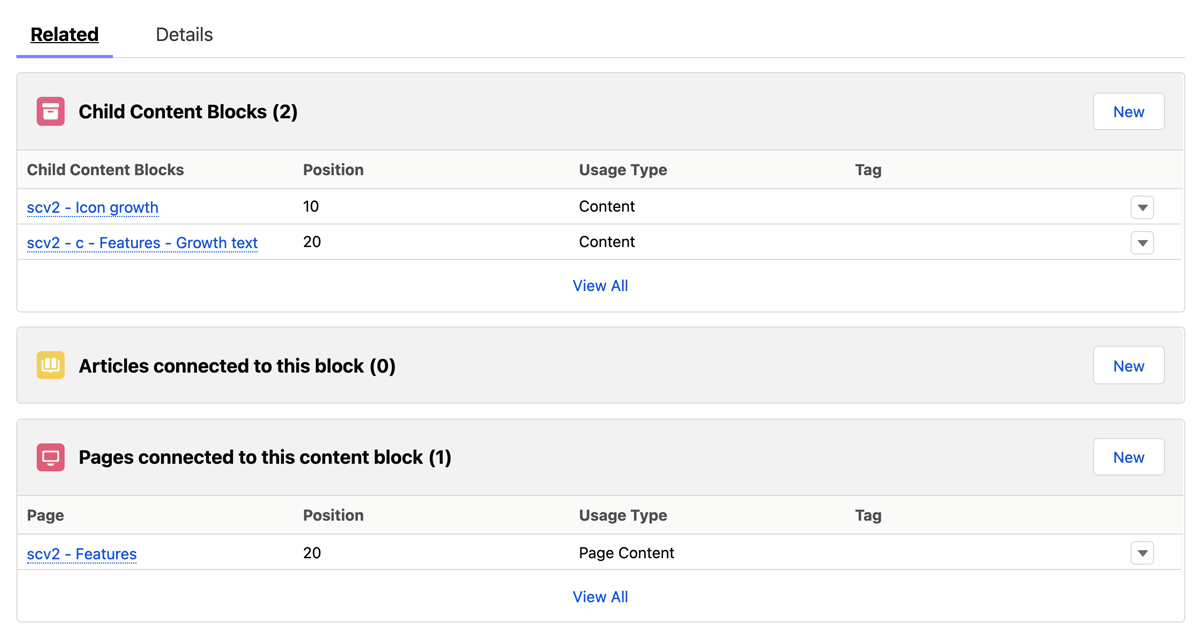Open the scv2 - Icon growth record
Image resolution: width=1200 pixels, height=632 pixels.
click(92, 207)
